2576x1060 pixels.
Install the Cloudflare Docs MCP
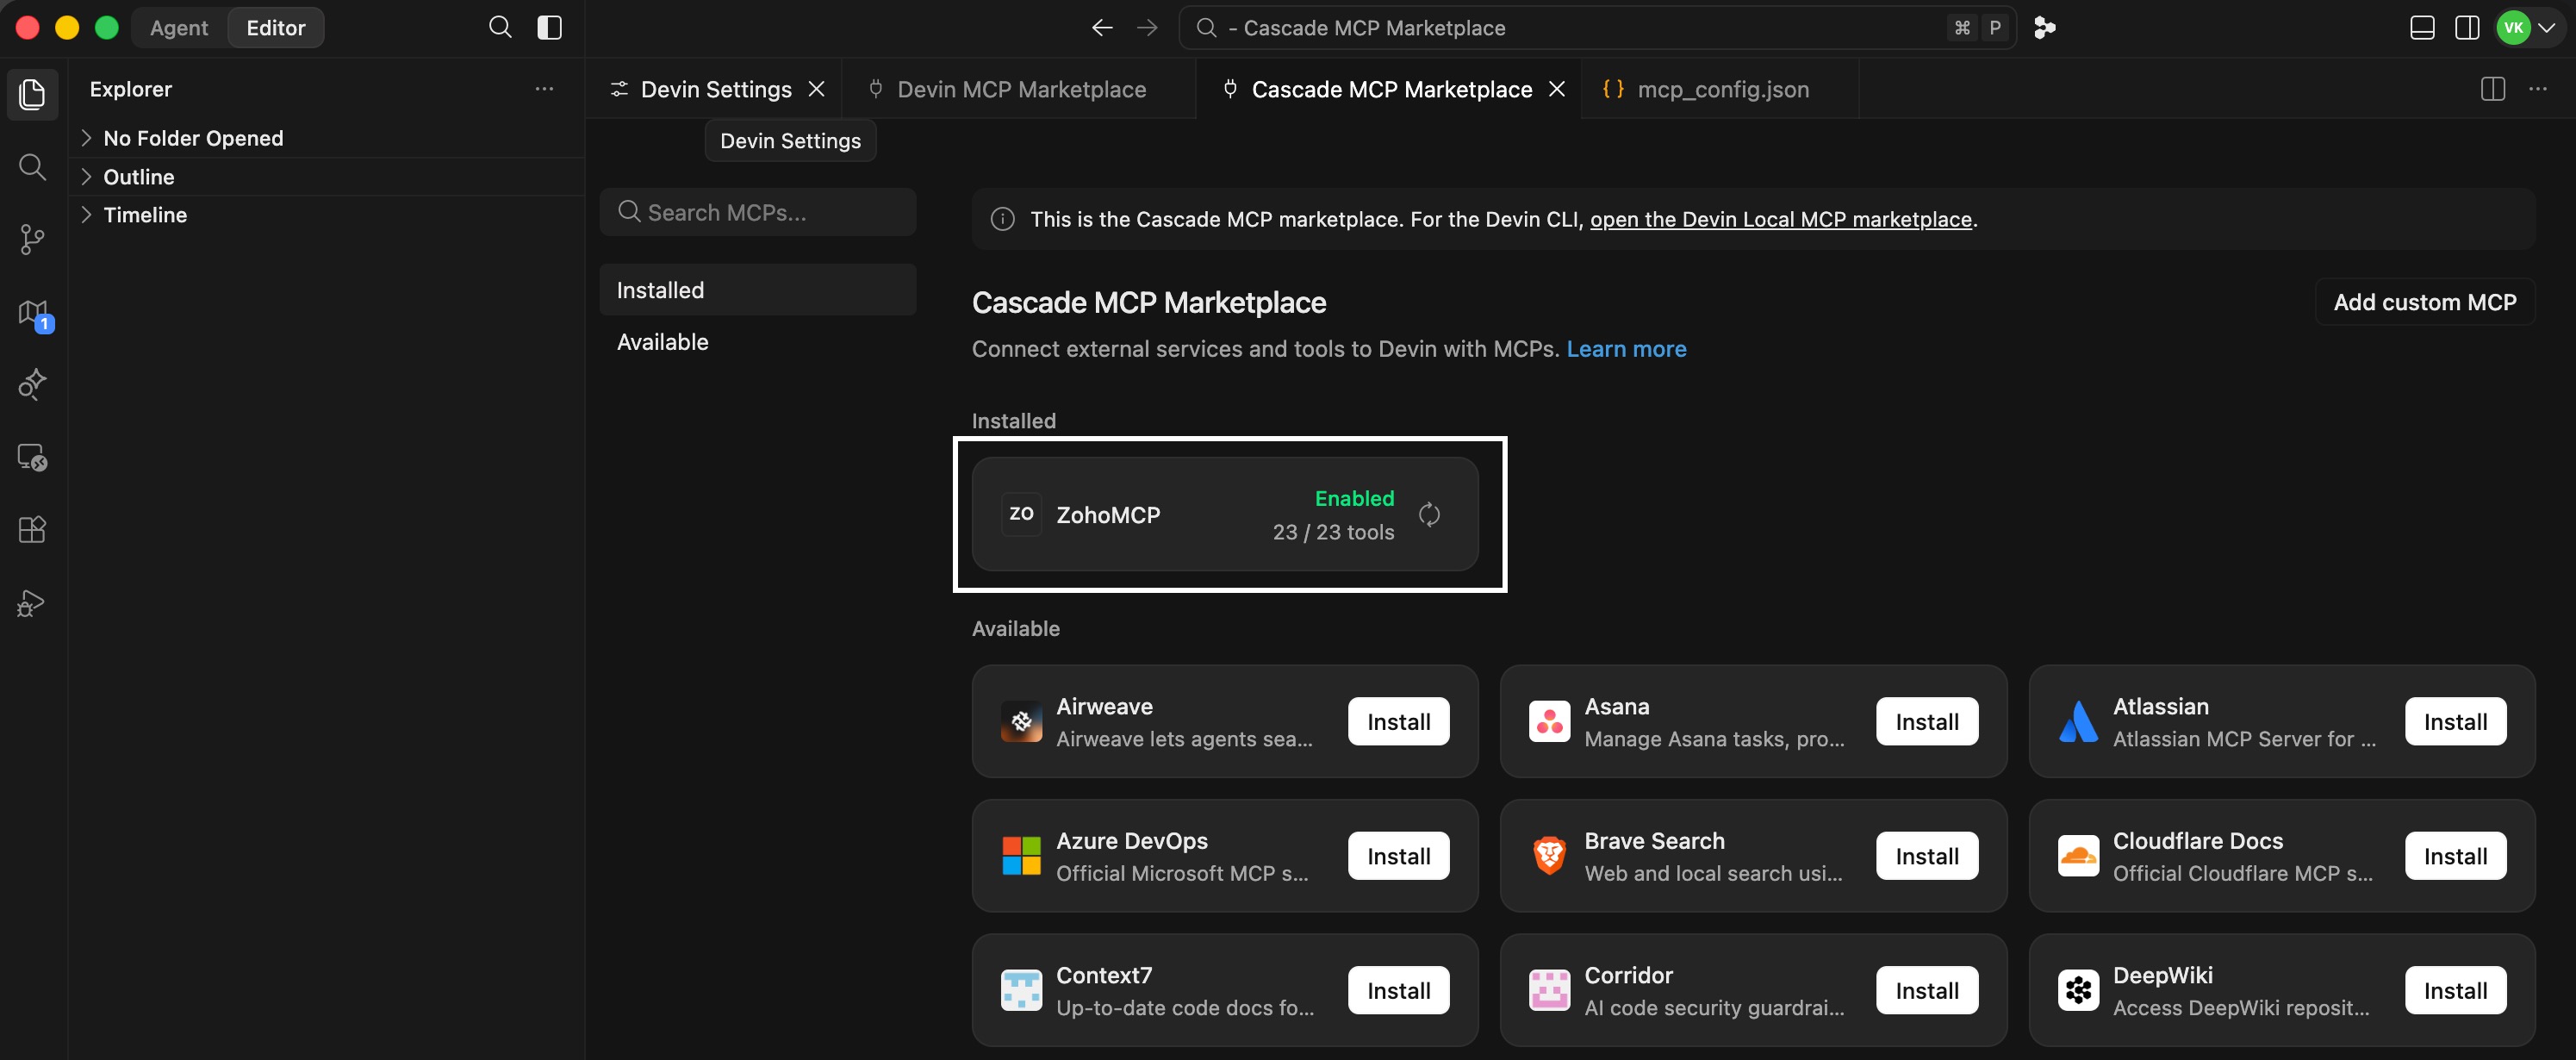2455,856
